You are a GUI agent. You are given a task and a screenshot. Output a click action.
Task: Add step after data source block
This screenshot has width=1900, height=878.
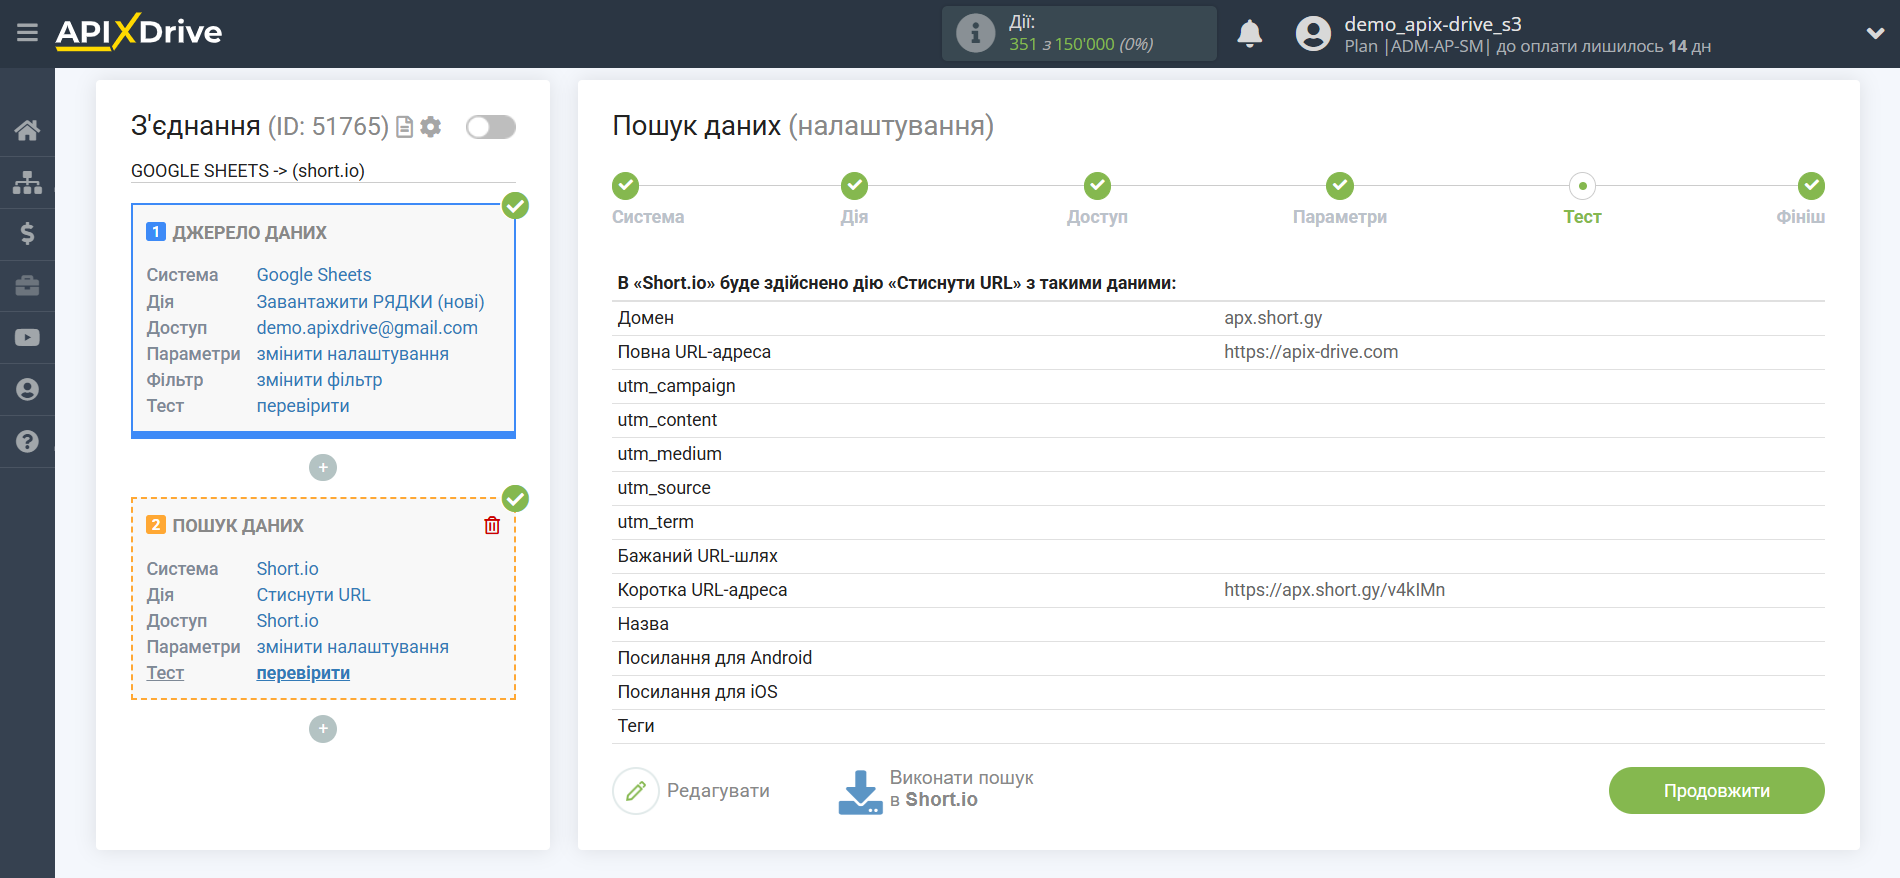pyautogui.click(x=323, y=467)
